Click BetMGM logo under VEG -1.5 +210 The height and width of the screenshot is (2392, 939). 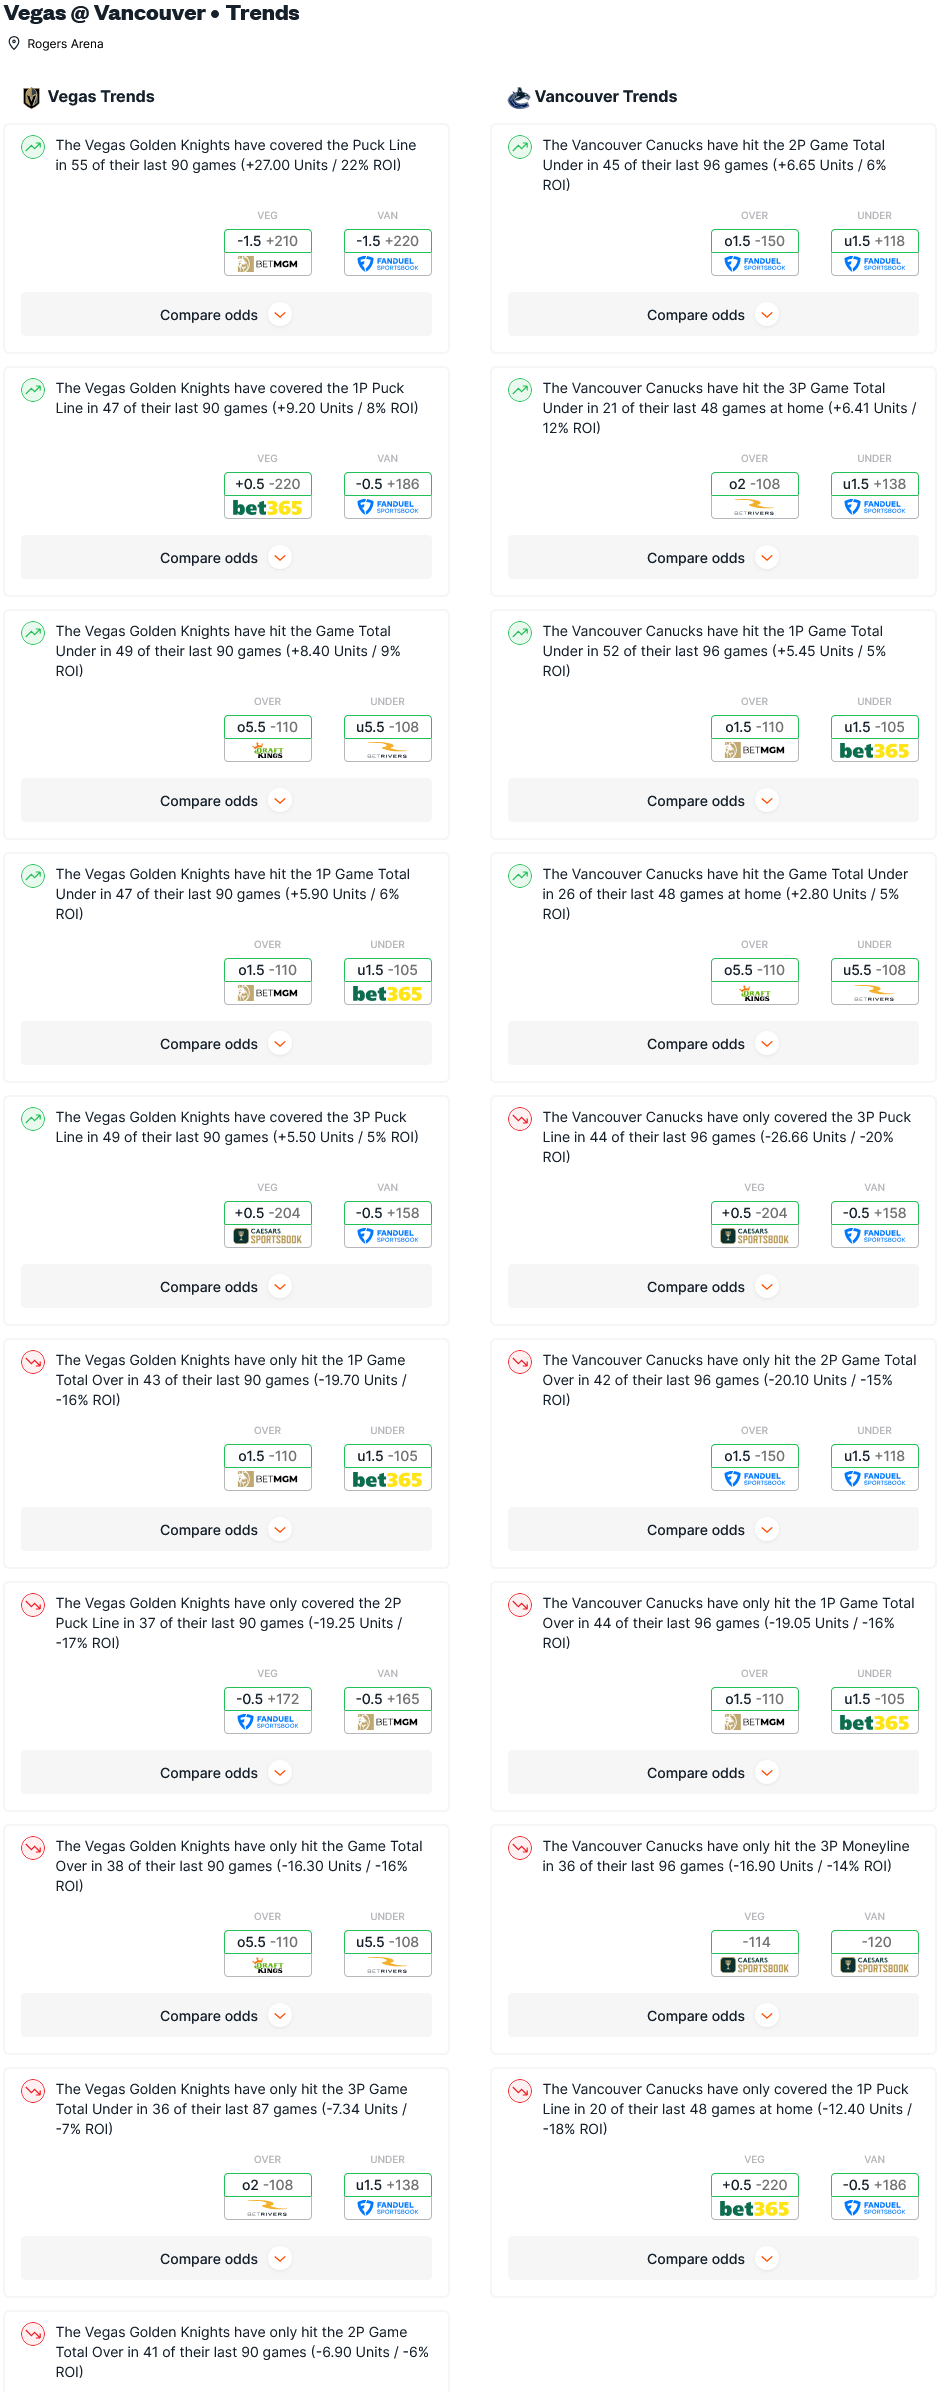tap(268, 264)
